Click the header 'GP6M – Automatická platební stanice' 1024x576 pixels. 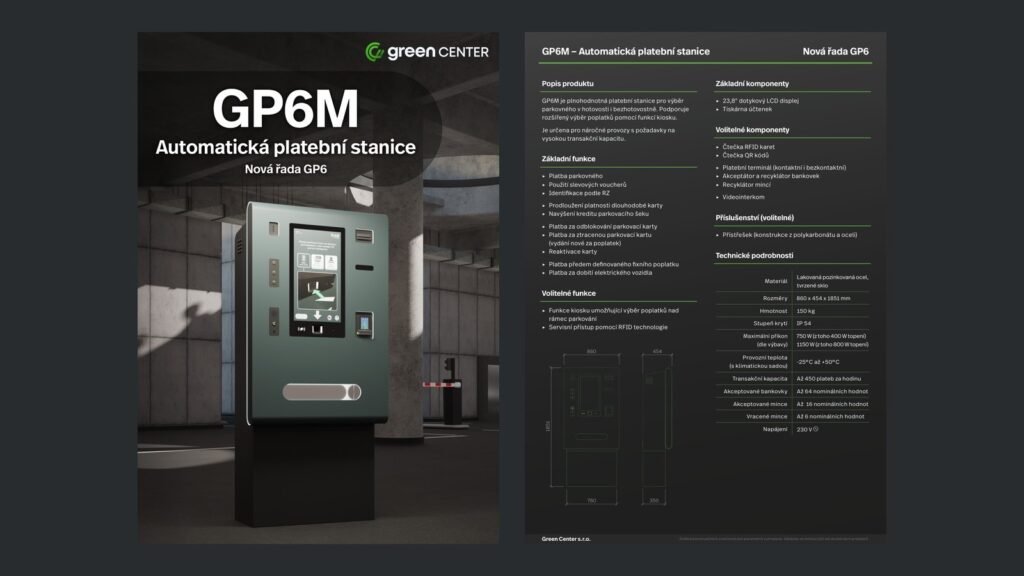pyautogui.click(x=626, y=51)
